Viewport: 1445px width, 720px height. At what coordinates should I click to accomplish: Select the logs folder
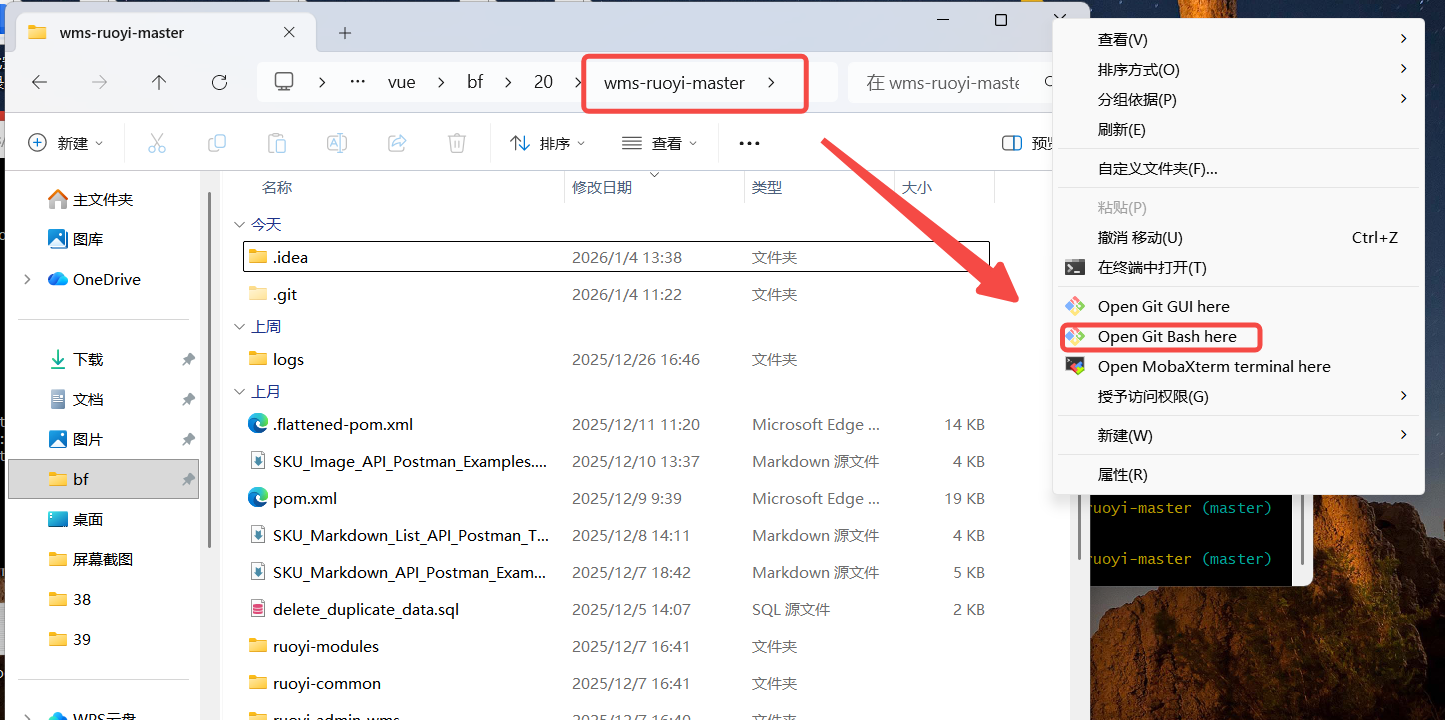(616, 359)
